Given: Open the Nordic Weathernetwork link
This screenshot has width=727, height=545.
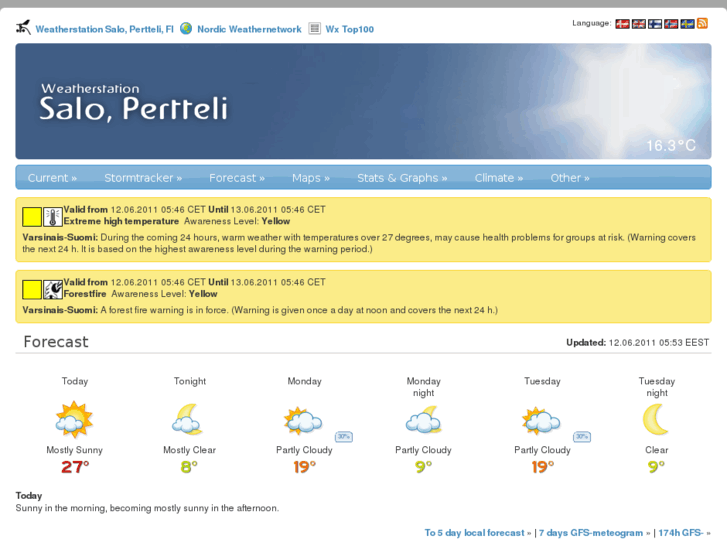Looking at the screenshot, I should tap(249, 29).
